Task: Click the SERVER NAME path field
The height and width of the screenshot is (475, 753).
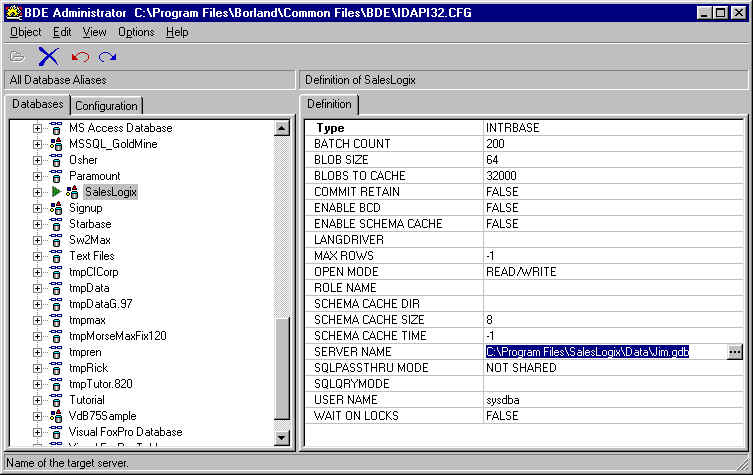Action: (x=606, y=352)
